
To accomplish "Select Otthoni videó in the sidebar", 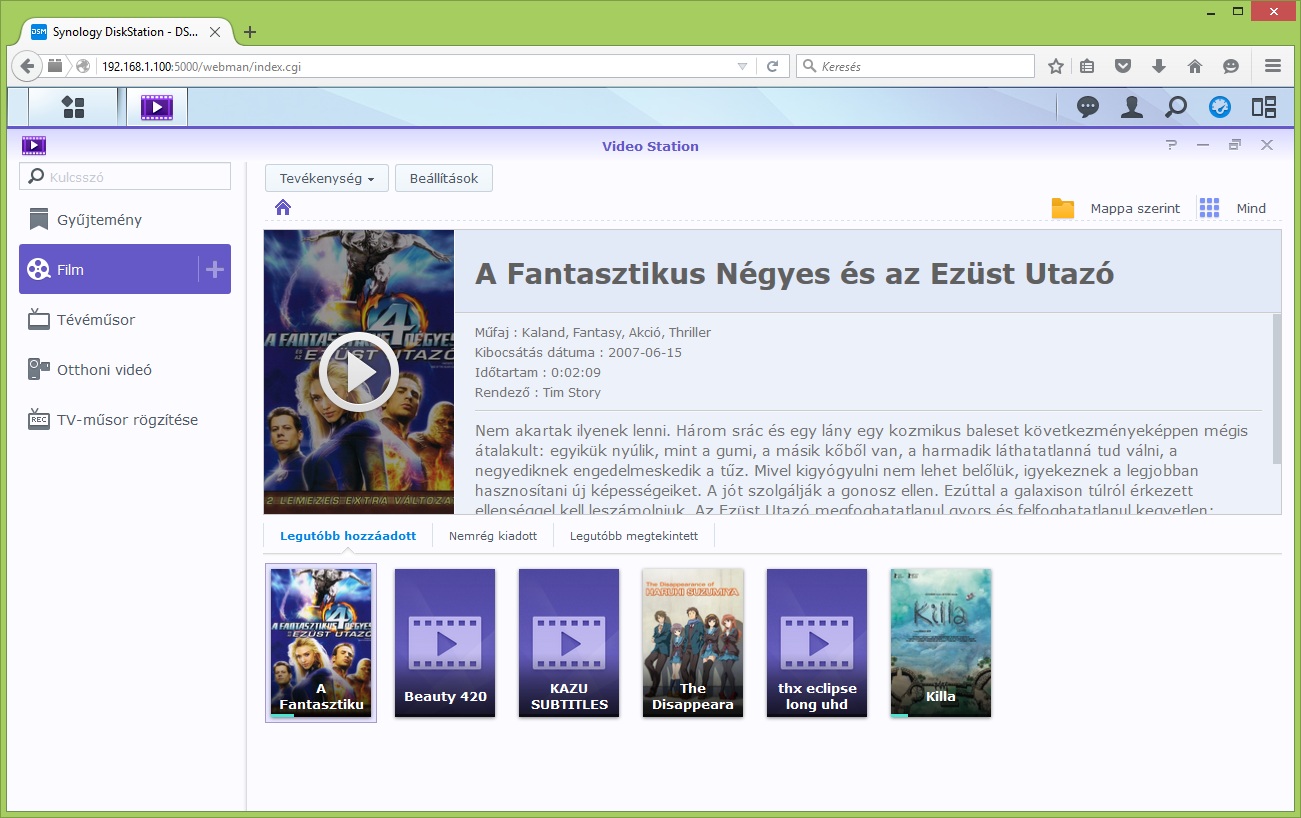I will pos(125,369).
